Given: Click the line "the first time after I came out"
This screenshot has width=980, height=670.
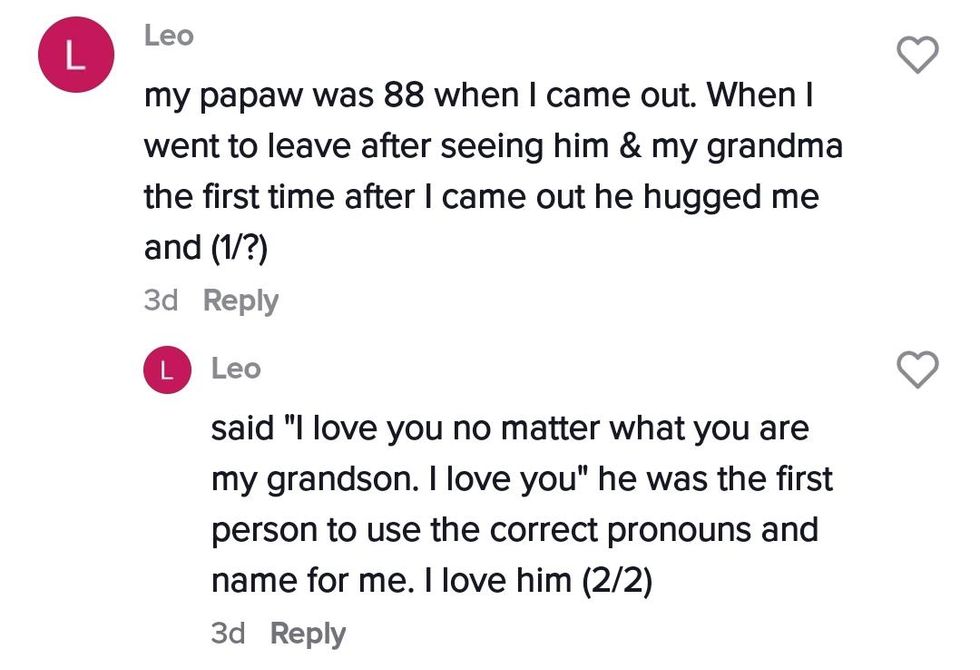Looking at the screenshot, I should coord(481,197).
